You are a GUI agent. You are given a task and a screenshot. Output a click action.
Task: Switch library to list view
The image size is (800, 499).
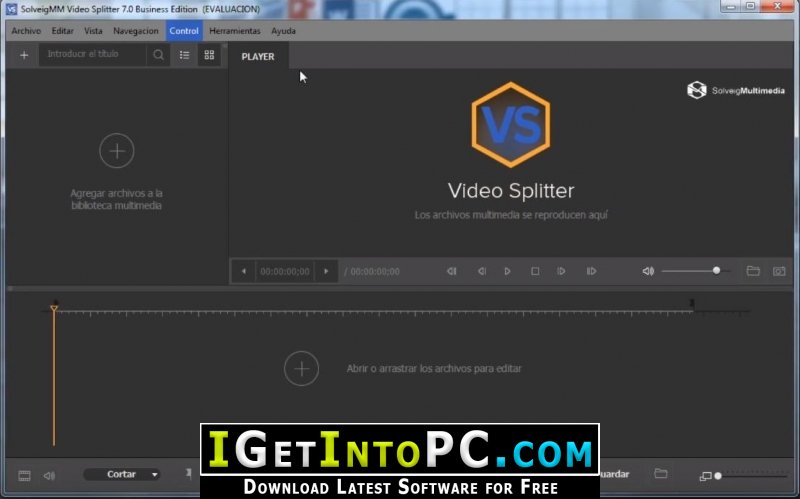click(185, 55)
